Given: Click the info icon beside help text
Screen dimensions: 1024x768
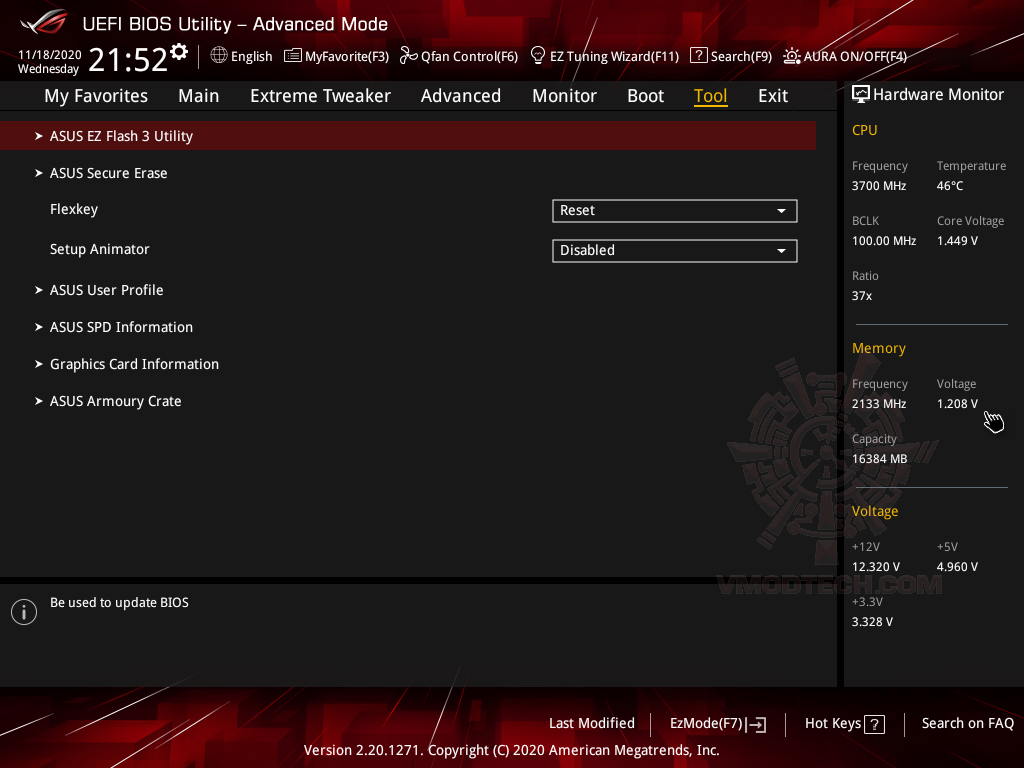Looking at the screenshot, I should pyautogui.click(x=24, y=612).
